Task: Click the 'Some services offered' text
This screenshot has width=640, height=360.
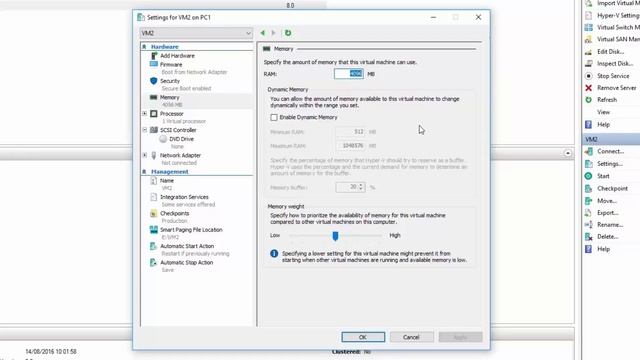Action: click(x=188, y=204)
